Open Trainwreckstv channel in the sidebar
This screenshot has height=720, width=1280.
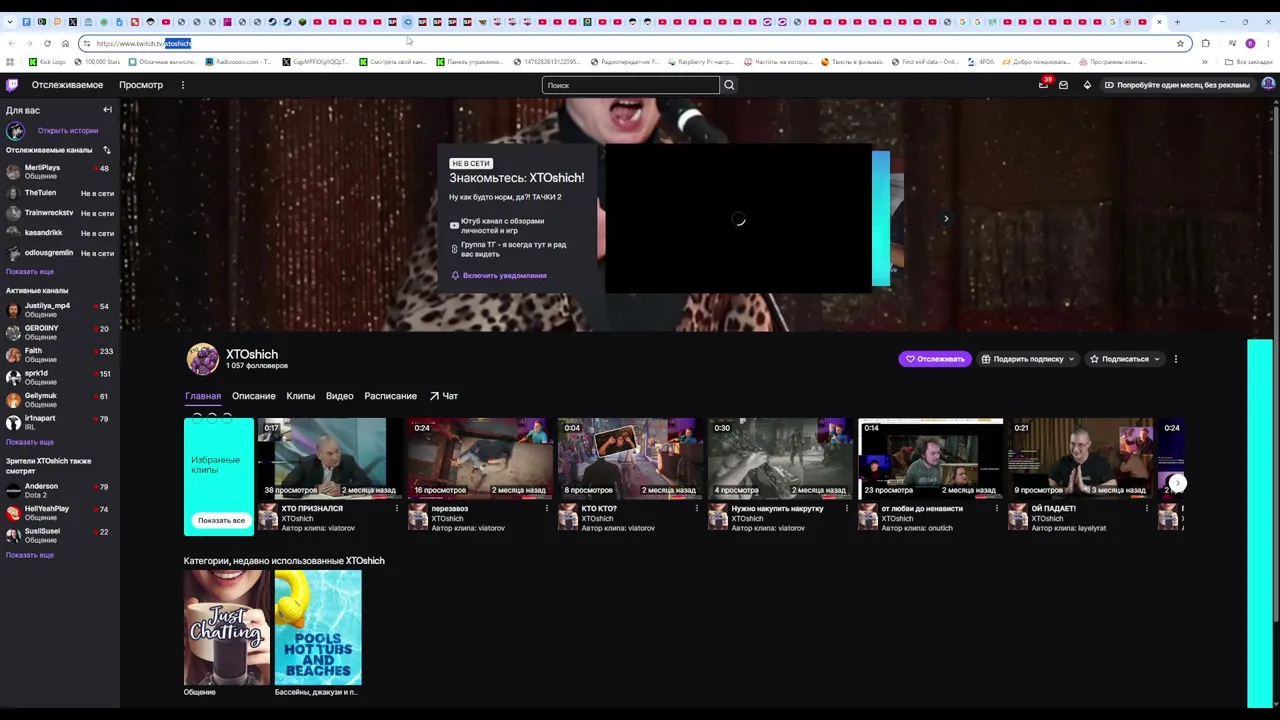click(x=59, y=213)
